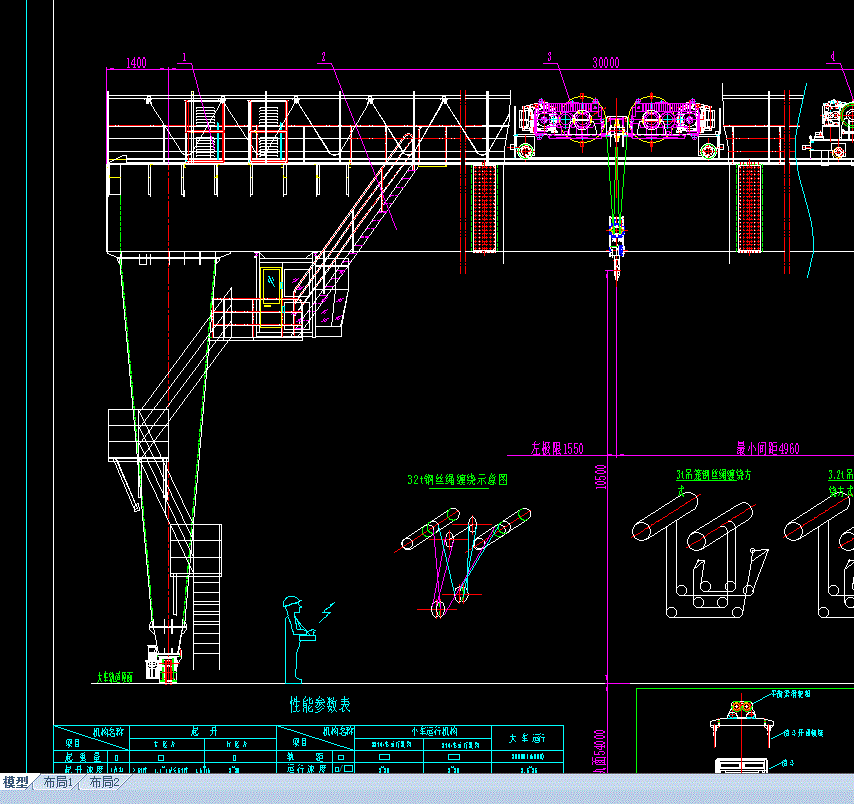The image size is (854, 804).
Task: Switch to the 布局2 layout tab
Action: 104,782
